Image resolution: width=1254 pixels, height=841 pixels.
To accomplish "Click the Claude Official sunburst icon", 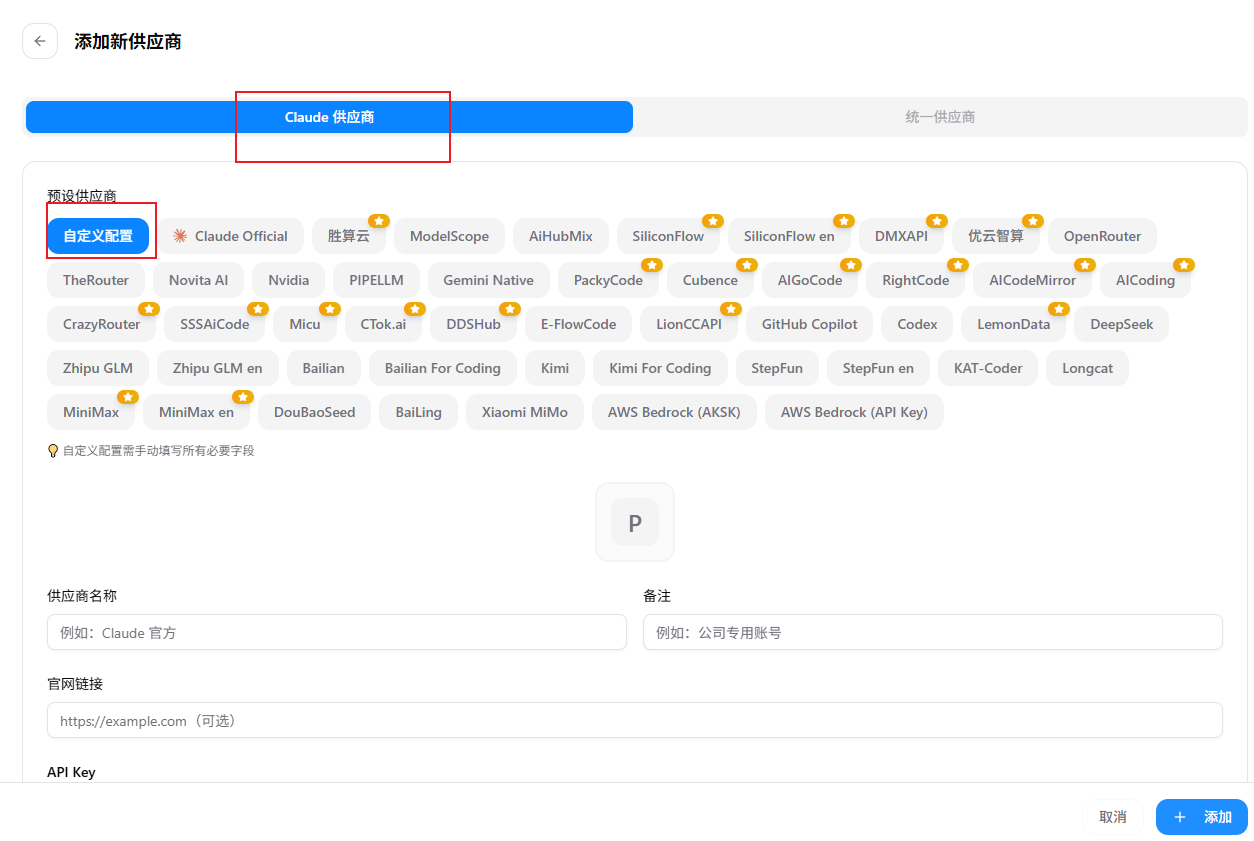I will [180, 236].
